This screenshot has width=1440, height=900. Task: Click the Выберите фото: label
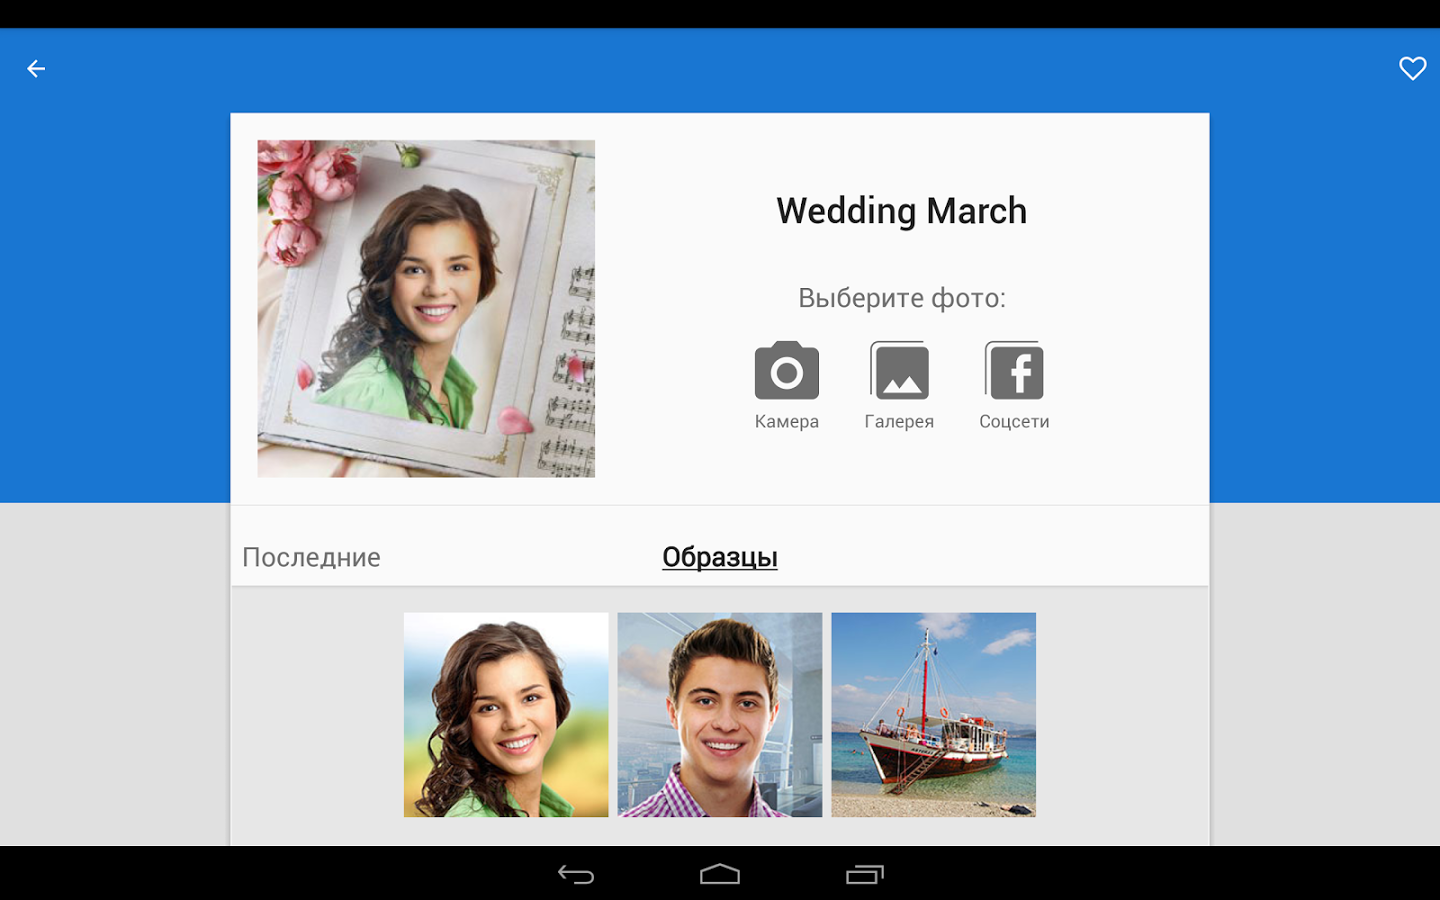[x=902, y=298]
